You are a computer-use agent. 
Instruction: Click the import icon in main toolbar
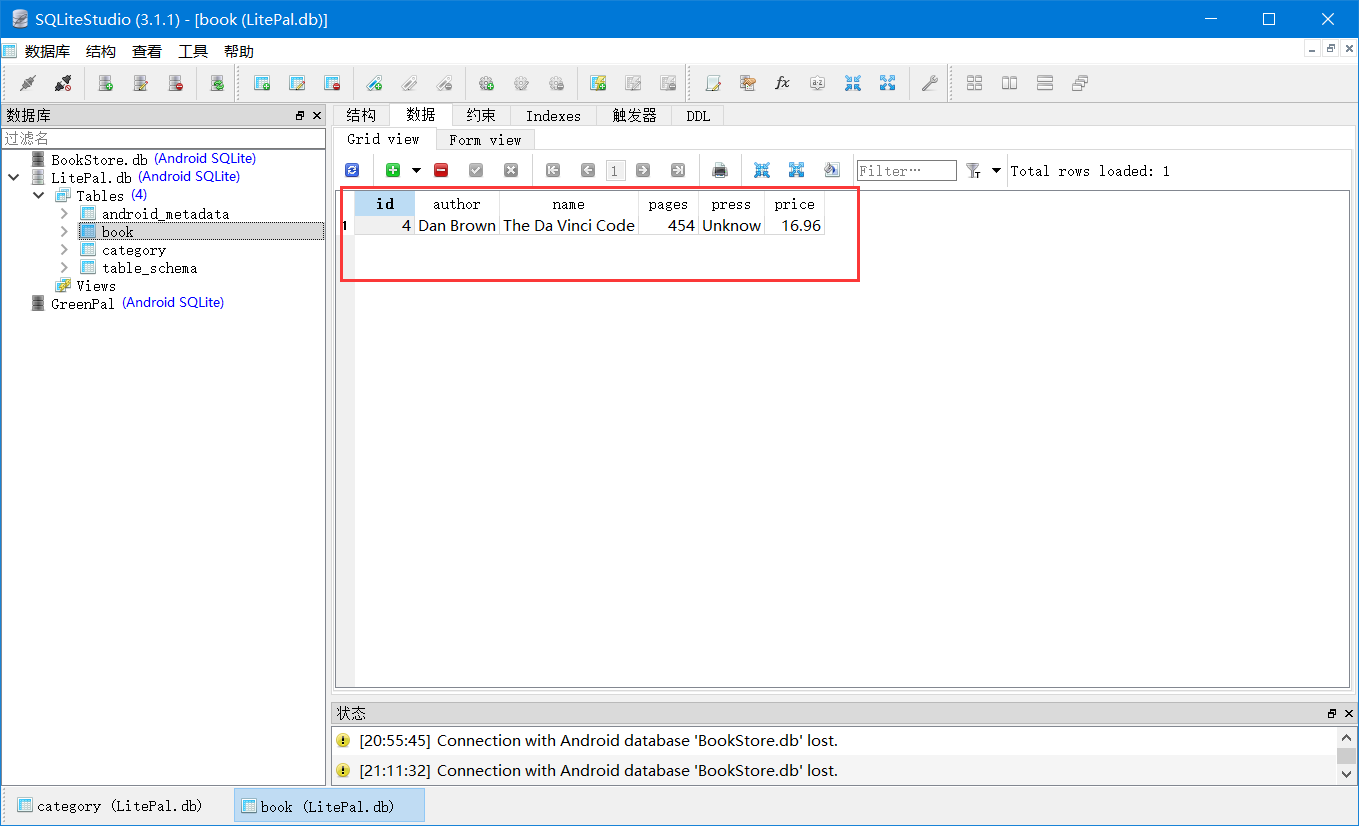tap(852, 84)
